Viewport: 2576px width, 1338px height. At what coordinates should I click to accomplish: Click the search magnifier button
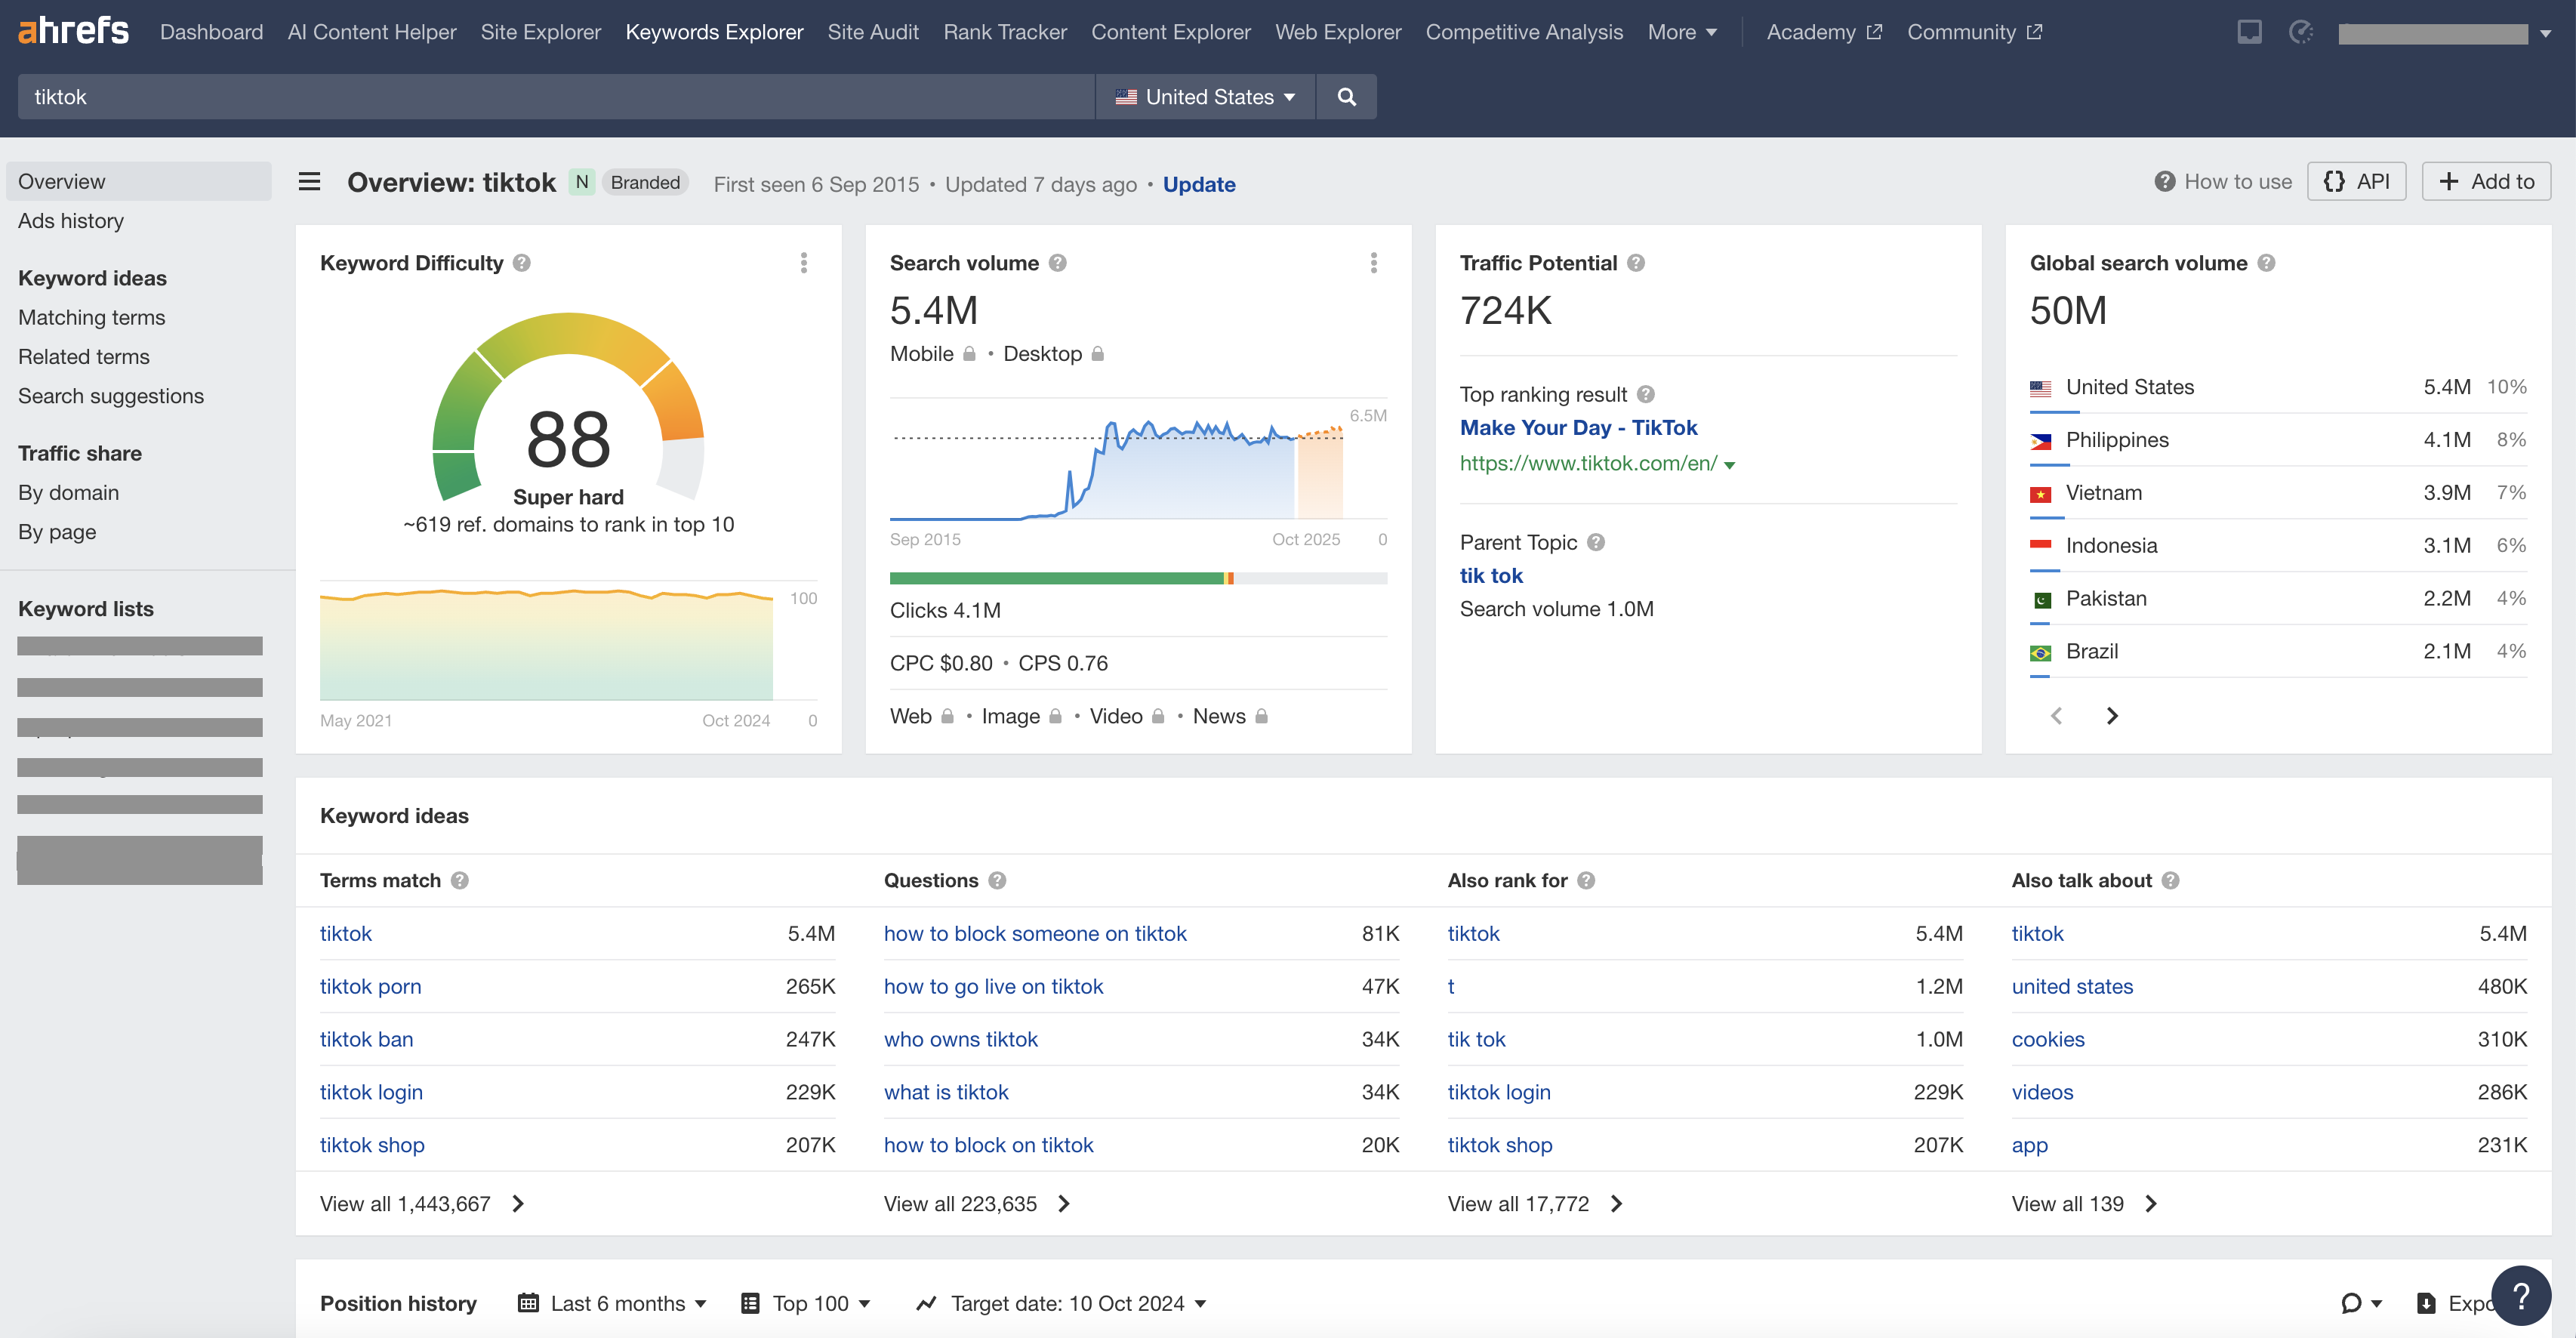pos(1346,97)
